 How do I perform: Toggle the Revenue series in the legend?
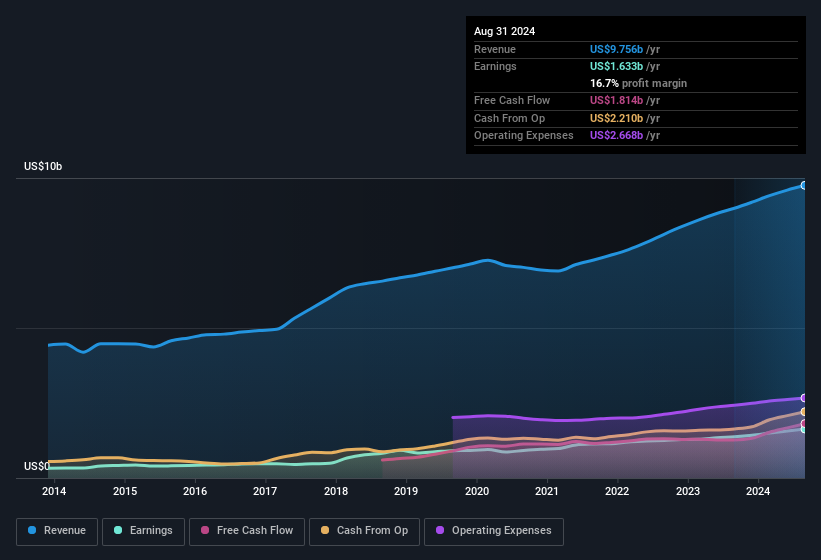[x=57, y=530]
